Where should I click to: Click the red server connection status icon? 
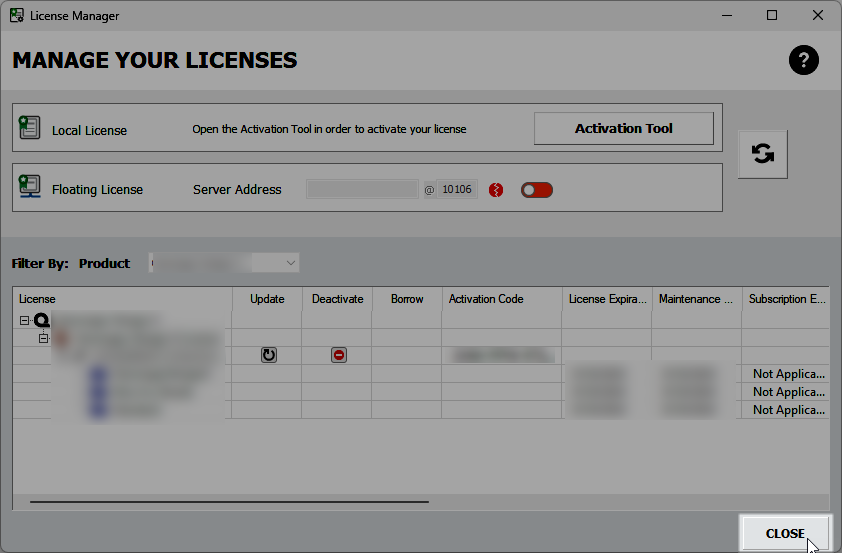click(x=496, y=190)
